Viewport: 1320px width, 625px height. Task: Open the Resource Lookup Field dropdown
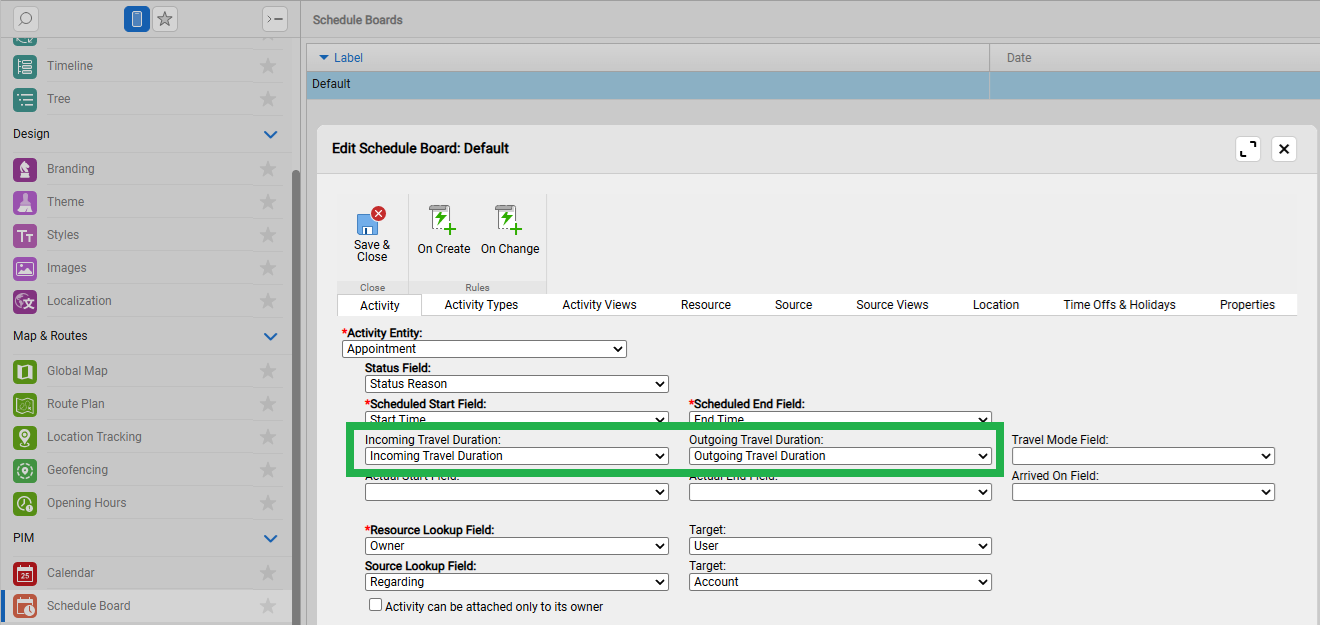click(x=516, y=546)
